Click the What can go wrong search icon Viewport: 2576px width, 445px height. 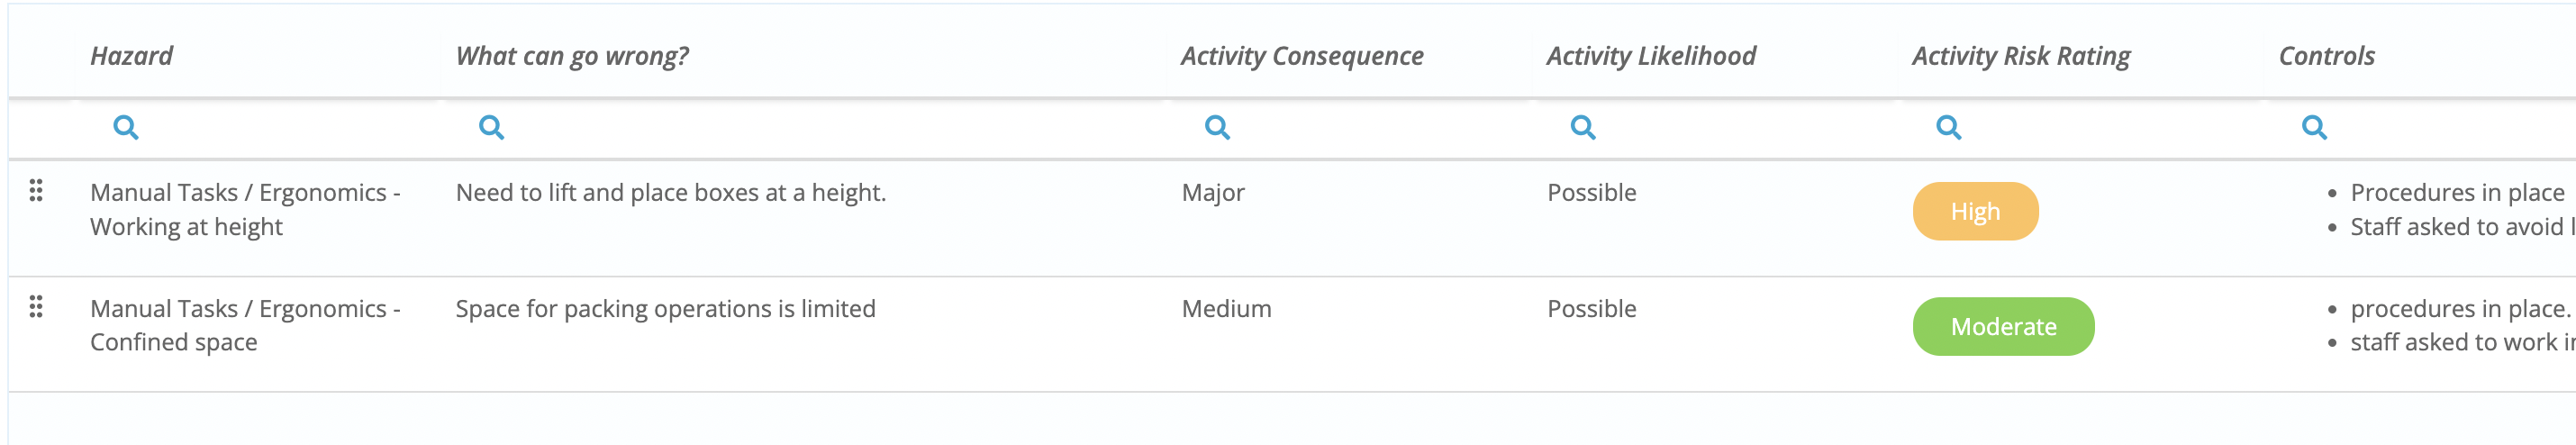(x=491, y=128)
